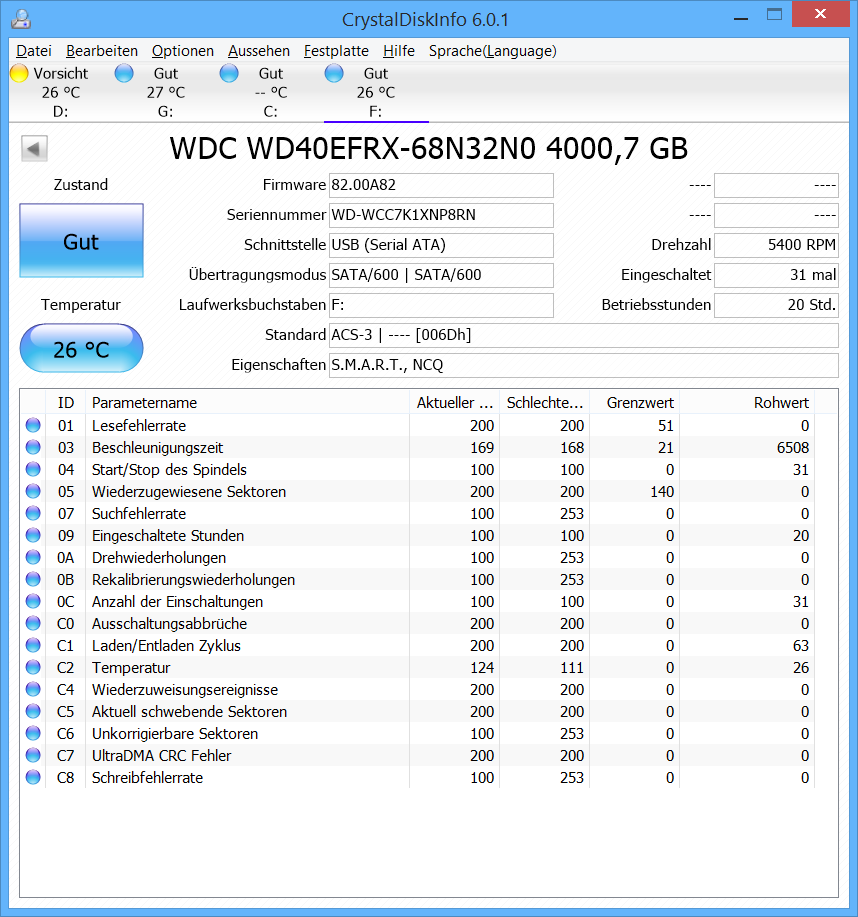Select Rohwert 63 in Laden/Entladen Zyklus row

(801, 645)
